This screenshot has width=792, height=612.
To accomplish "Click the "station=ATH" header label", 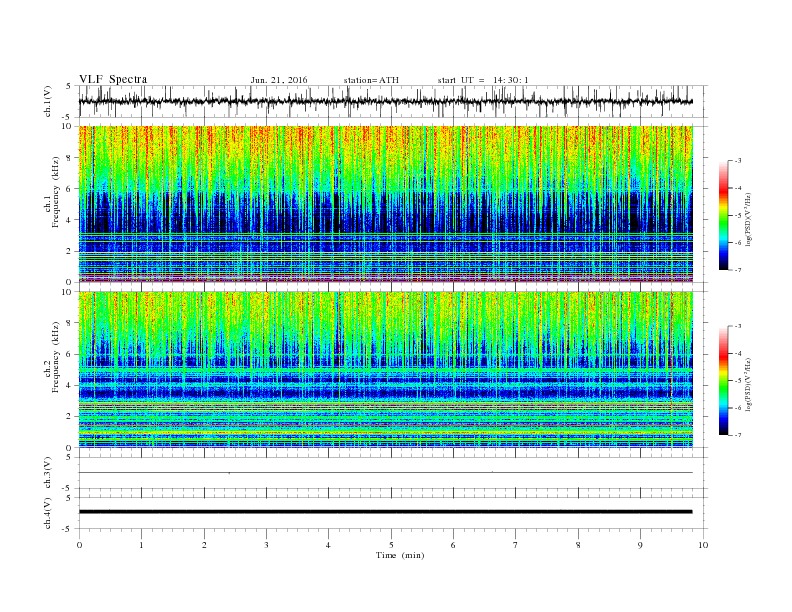I will point(371,80).
